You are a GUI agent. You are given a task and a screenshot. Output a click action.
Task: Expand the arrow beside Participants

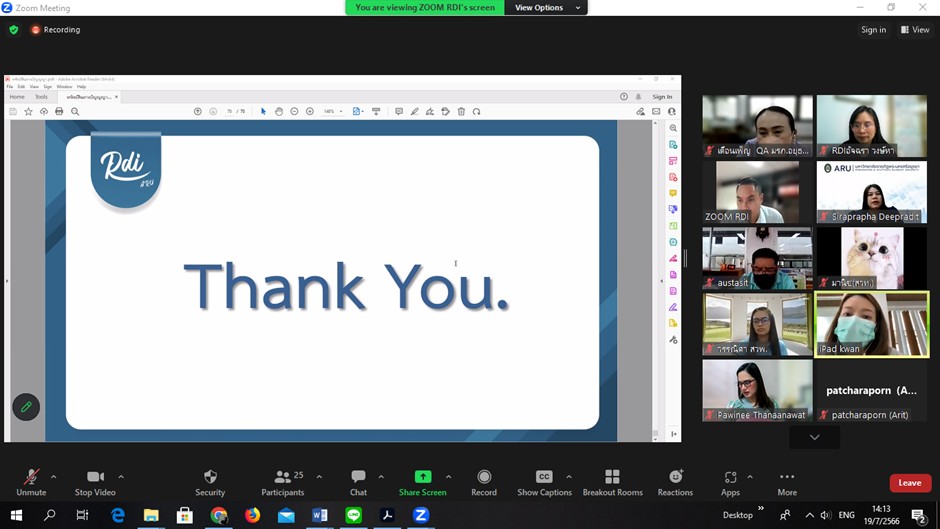point(319,477)
